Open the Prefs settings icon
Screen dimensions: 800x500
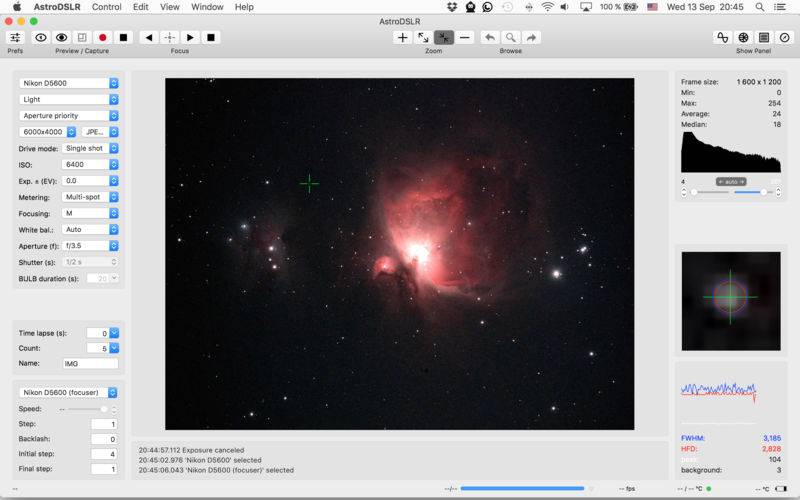pos(15,37)
